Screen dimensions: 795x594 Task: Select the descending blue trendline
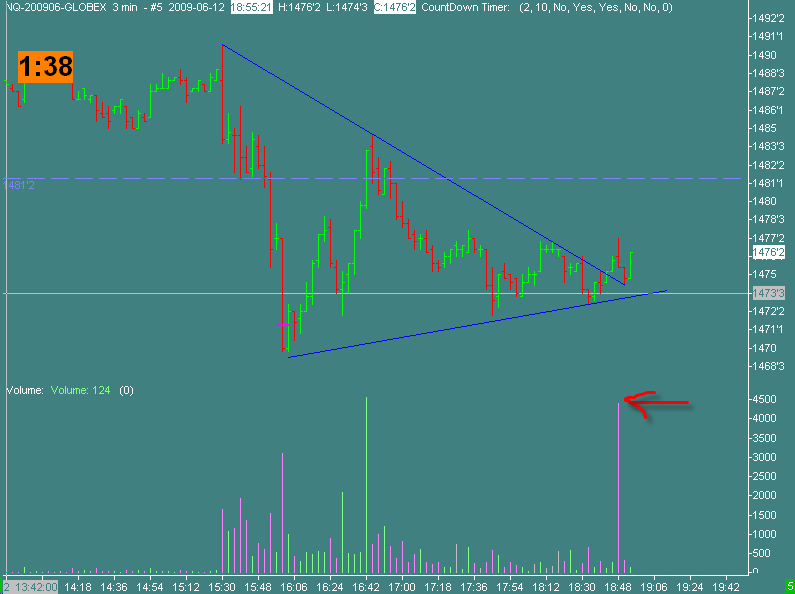click(x=423, y=165)
